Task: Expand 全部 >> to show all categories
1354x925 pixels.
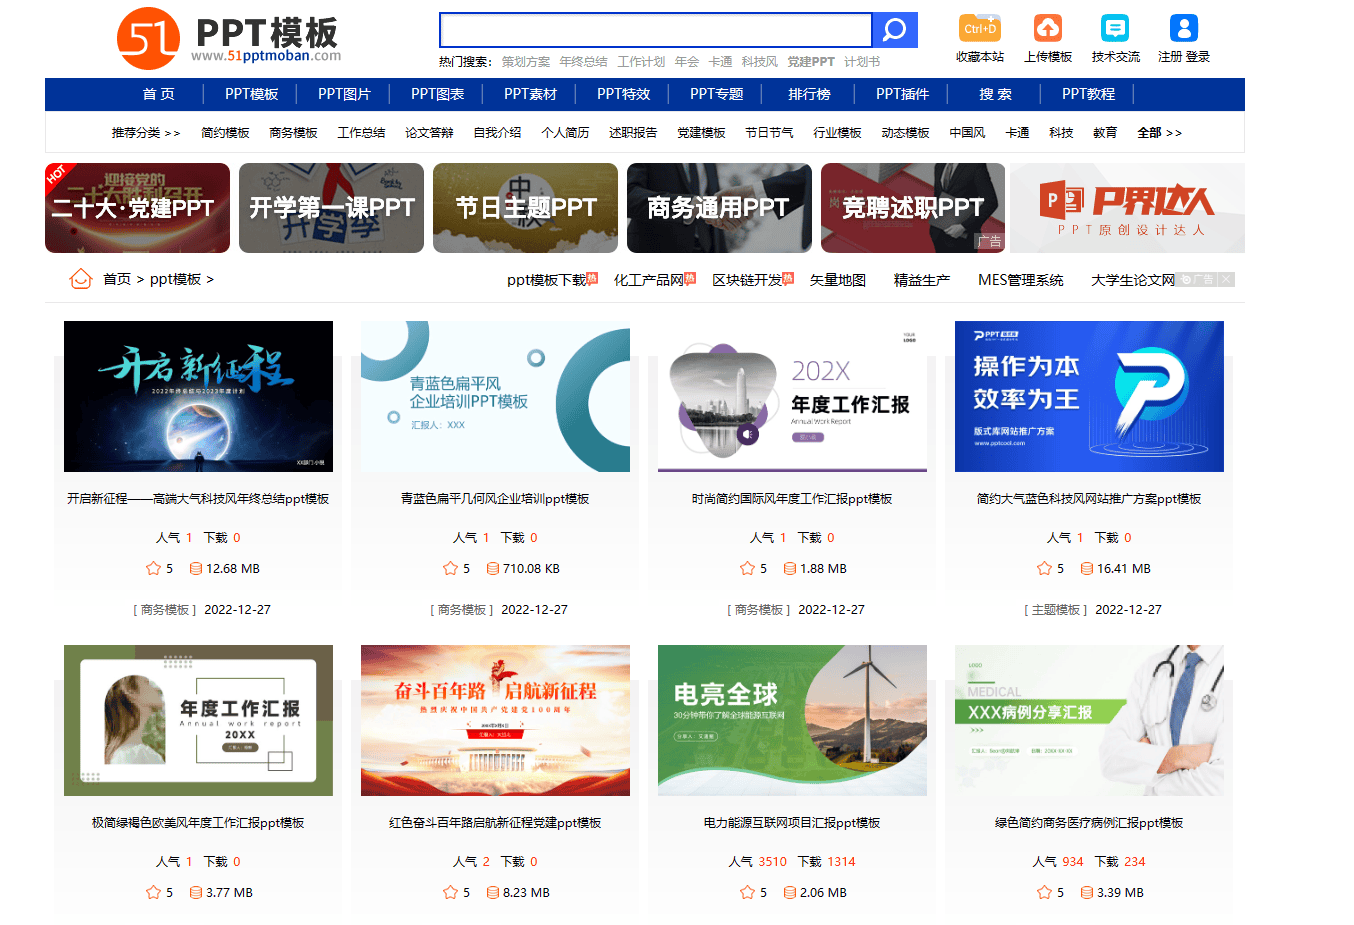Action: [x=1159, y=133]
